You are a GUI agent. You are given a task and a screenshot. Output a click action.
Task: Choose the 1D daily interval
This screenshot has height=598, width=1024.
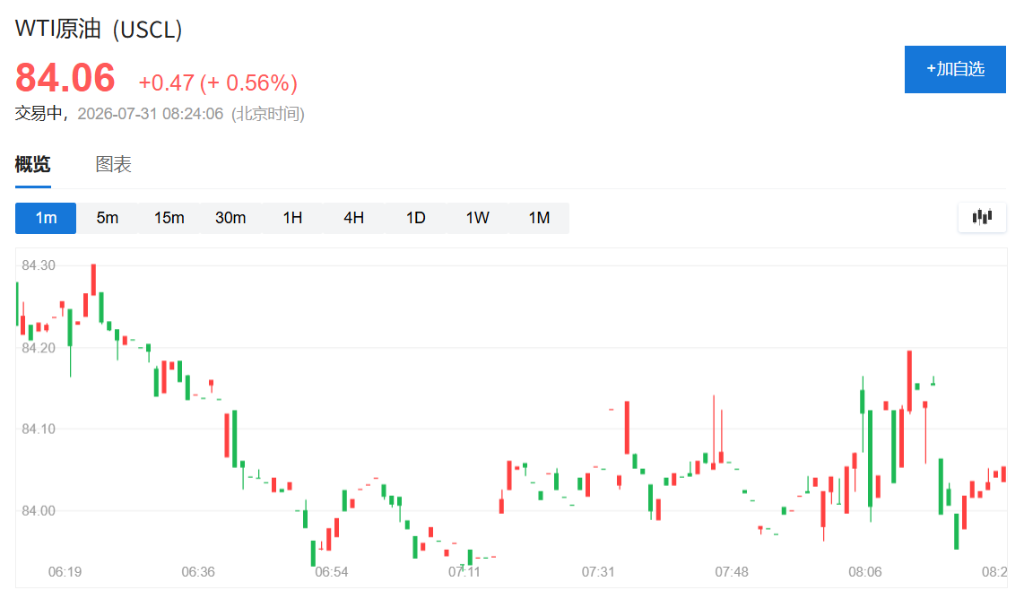coord(416,218)
